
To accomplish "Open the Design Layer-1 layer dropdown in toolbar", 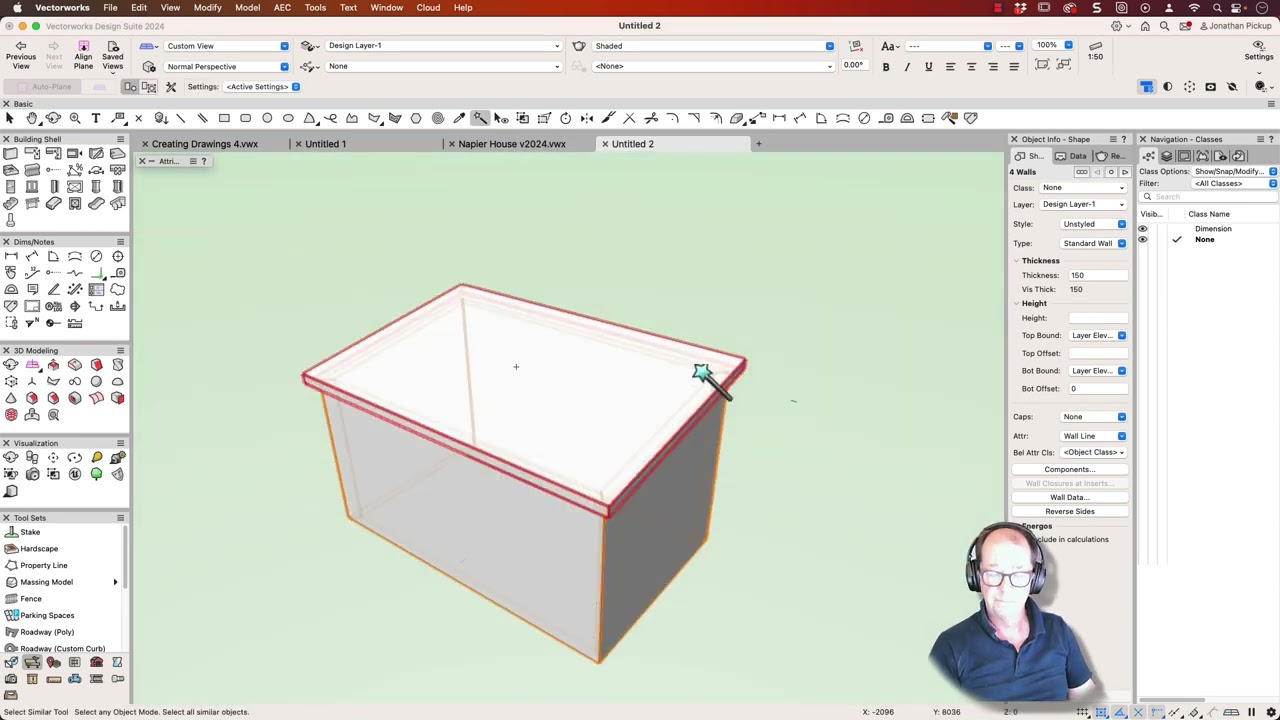I will pos(443,46).
